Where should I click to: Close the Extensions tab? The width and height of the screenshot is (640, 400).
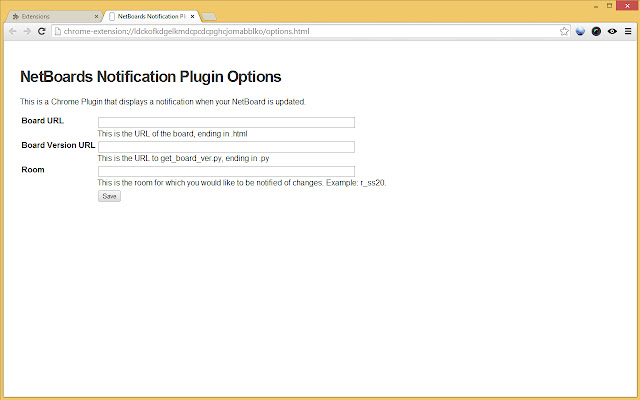[96, 17]
